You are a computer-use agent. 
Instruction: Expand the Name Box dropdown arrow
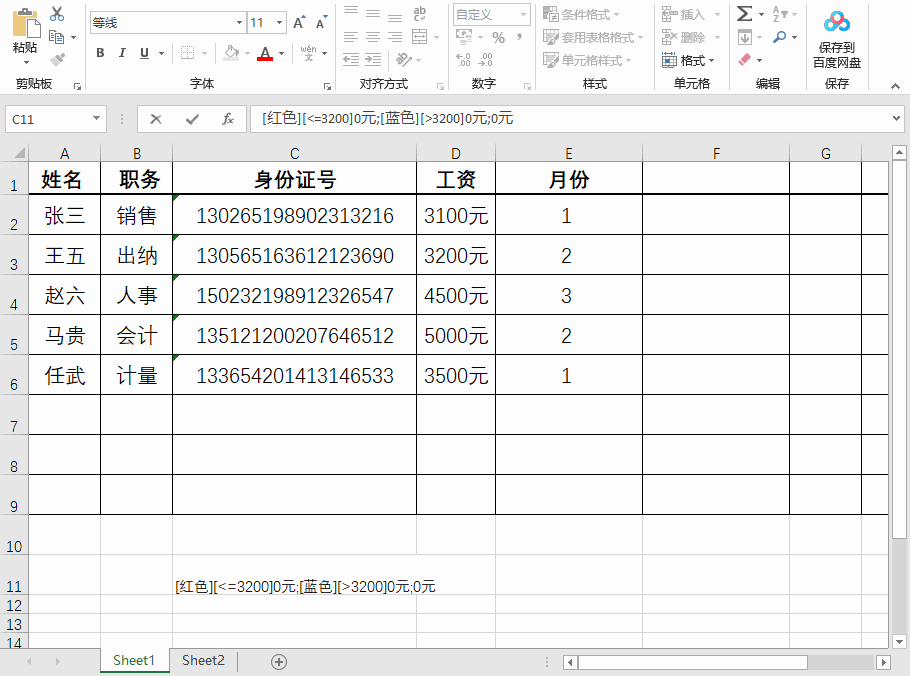96,119
